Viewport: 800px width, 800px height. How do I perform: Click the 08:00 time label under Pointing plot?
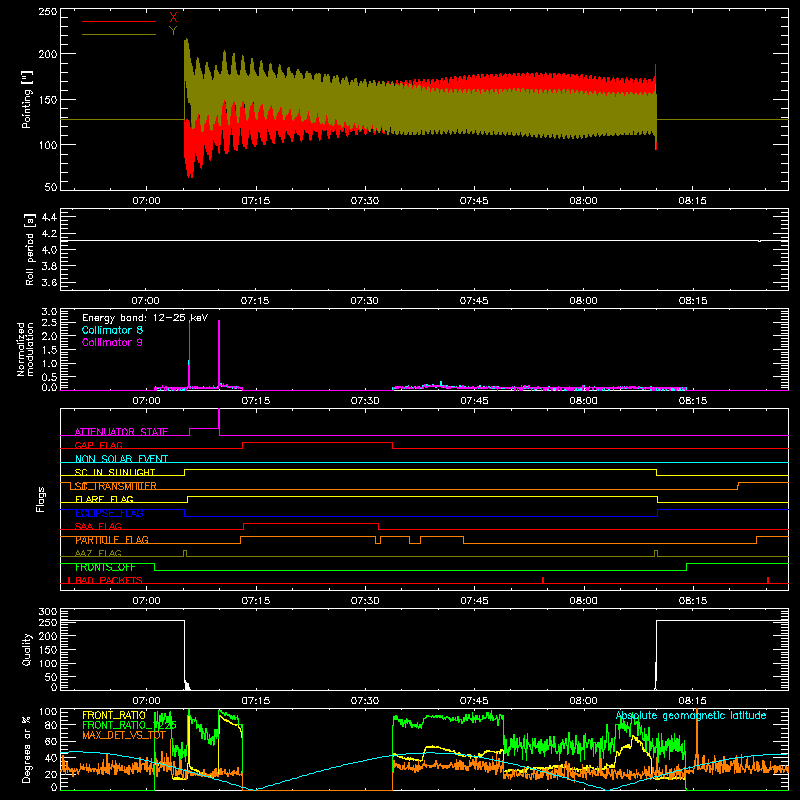pos(583,201)
